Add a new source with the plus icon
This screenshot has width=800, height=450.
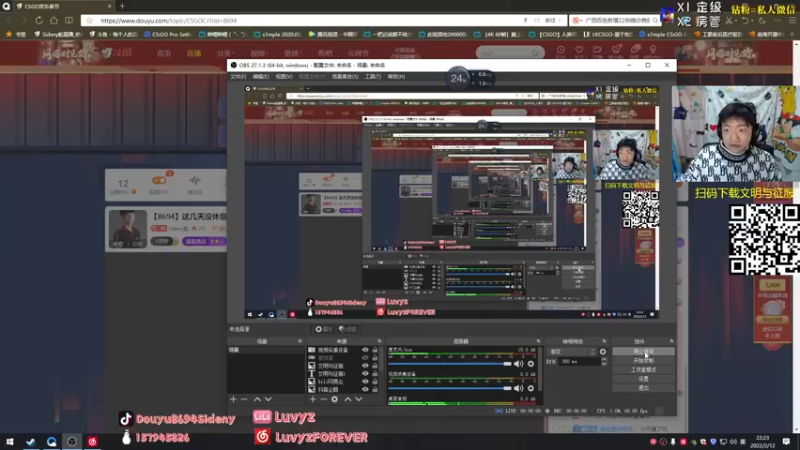313,399
